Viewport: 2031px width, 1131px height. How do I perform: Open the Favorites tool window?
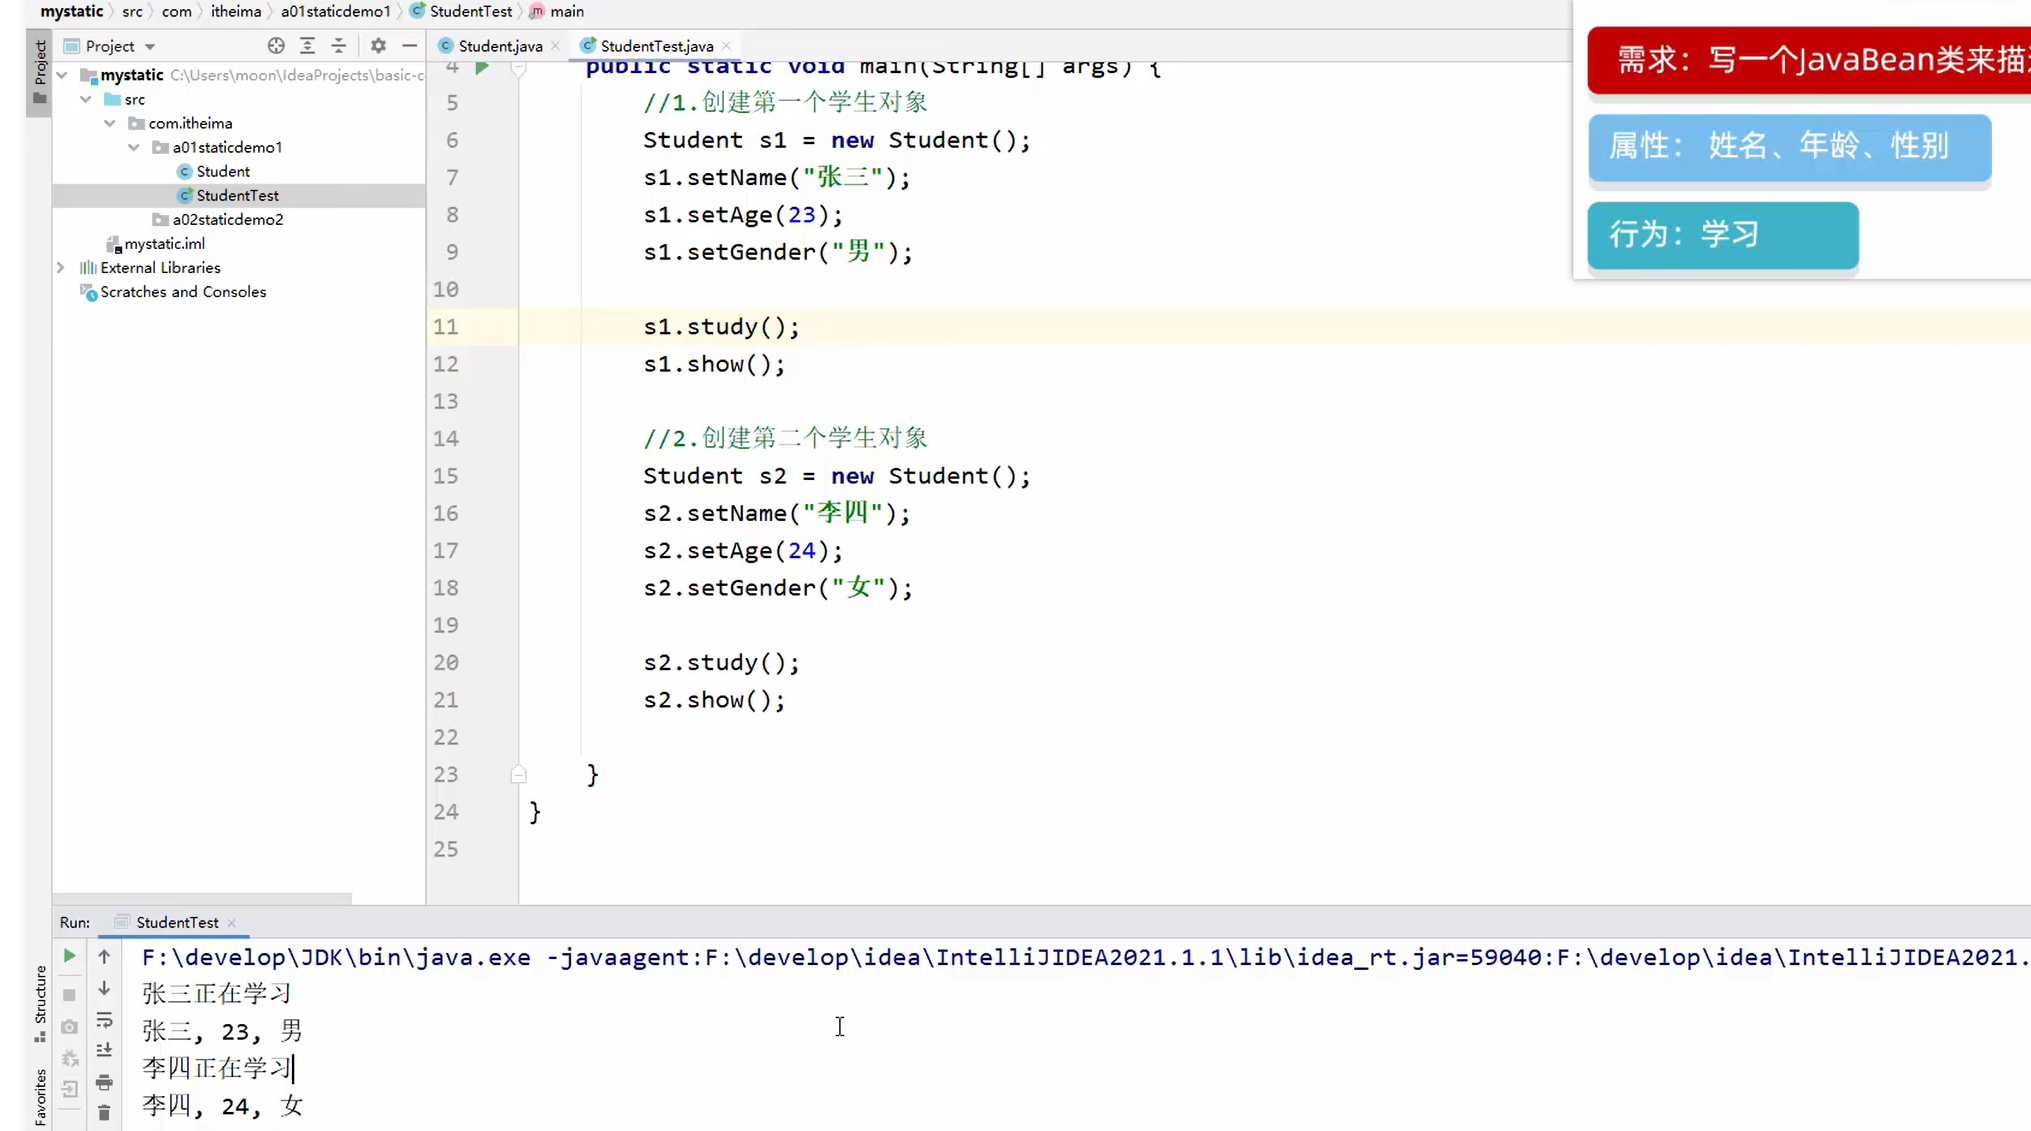pyautogui.click(x=40, y=1096)
